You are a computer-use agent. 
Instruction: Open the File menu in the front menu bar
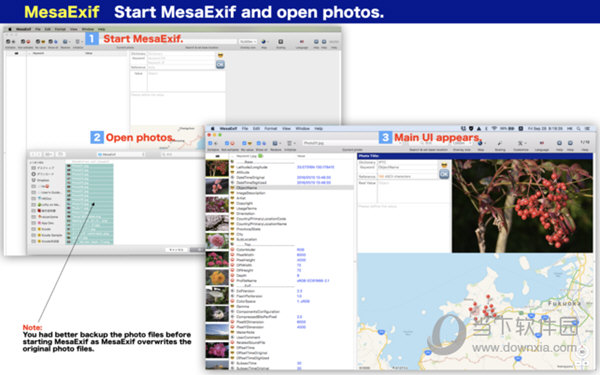[x=245, y=129]
